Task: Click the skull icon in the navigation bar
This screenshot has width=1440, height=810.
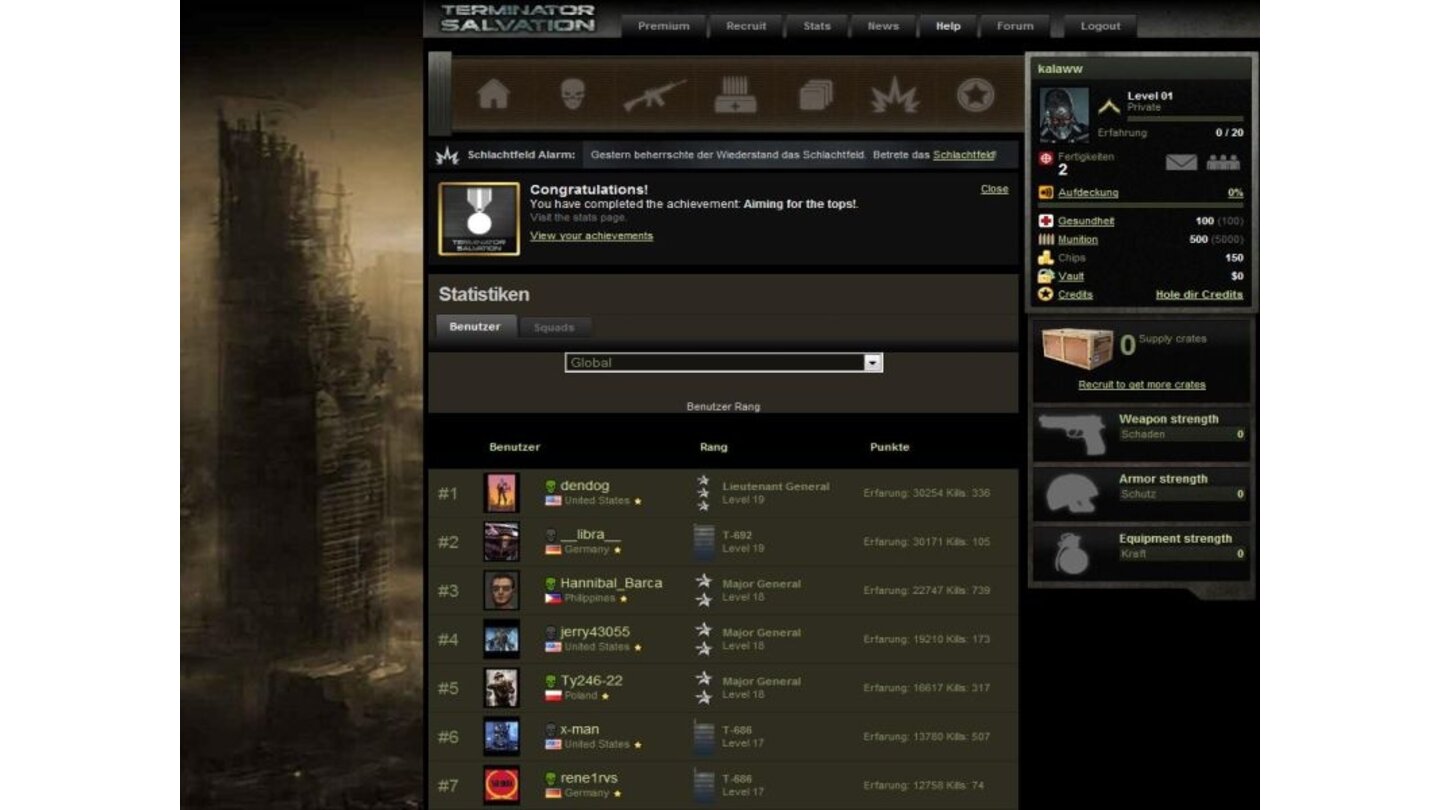Action: pyautogui.click(x=572, y=95)
